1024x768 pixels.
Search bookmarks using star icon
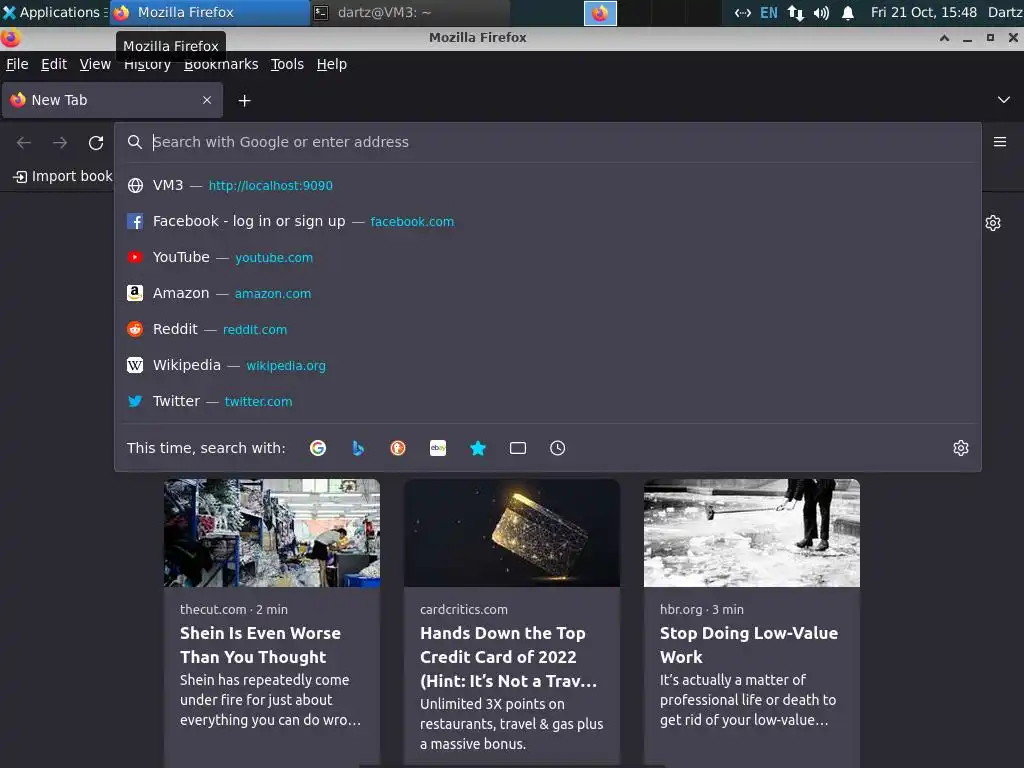click(x=478, y=448)
